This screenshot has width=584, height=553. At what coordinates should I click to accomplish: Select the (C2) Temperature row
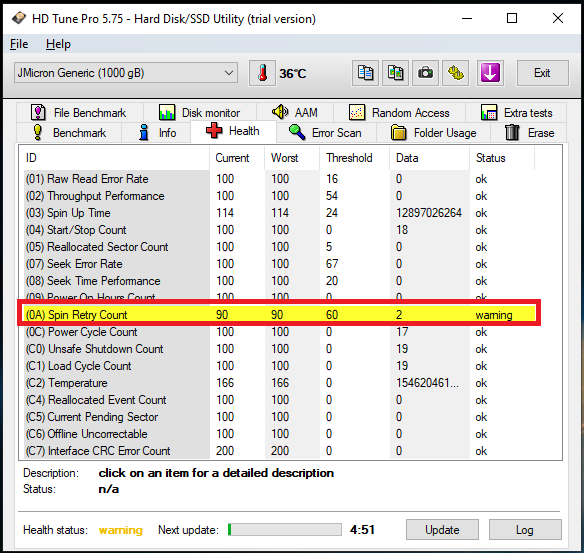click(279, 383)
